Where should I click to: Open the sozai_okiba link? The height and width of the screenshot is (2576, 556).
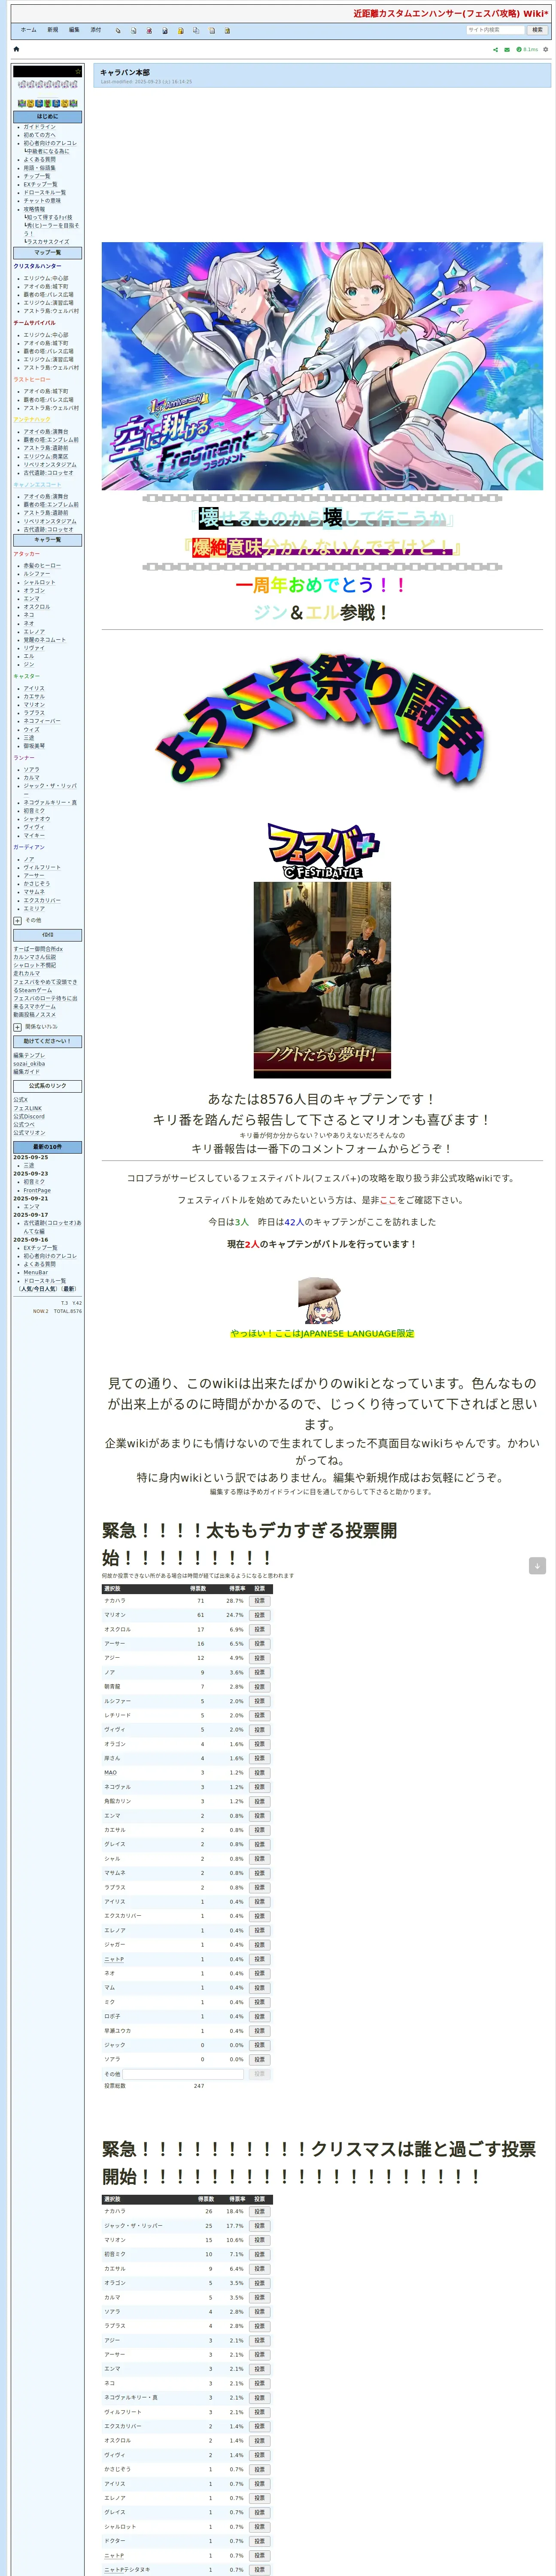(x=29, y=1064)
